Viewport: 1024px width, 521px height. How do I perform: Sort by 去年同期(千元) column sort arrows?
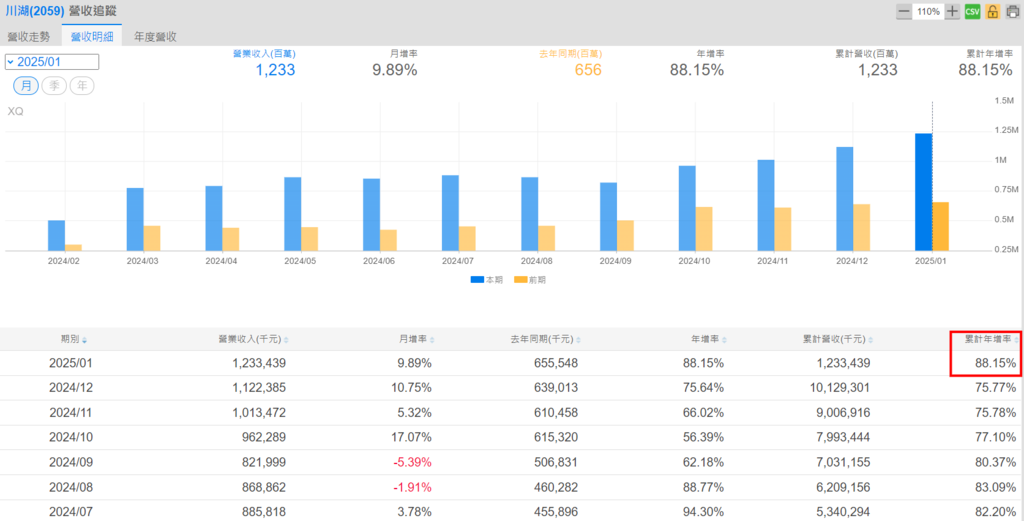(579, 340)
